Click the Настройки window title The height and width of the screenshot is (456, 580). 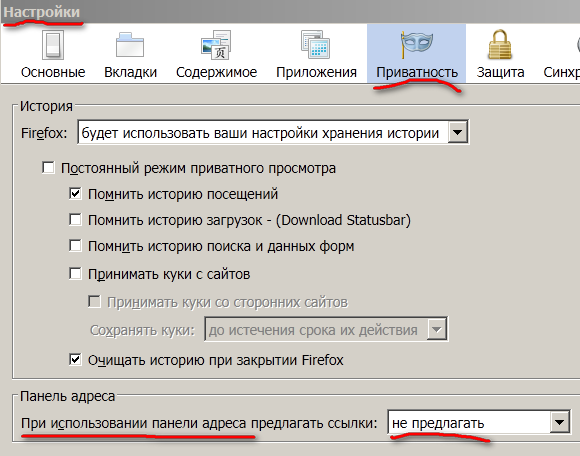(42, 12)
